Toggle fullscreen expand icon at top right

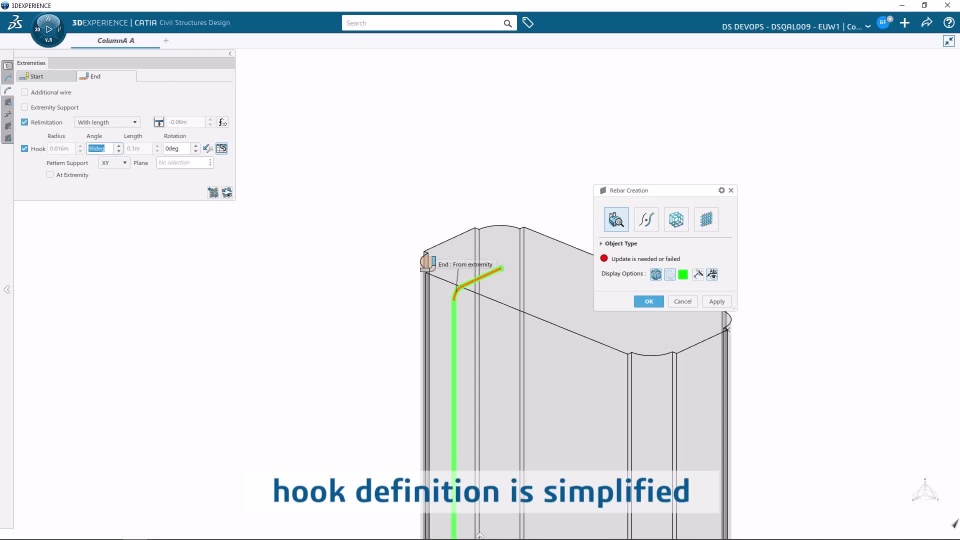[x=949, y=41]
